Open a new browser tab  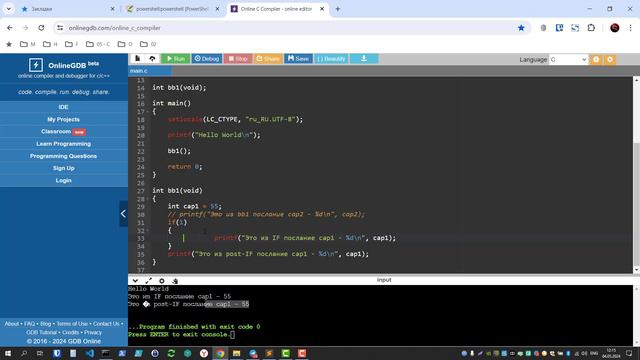tap(338, 9)
